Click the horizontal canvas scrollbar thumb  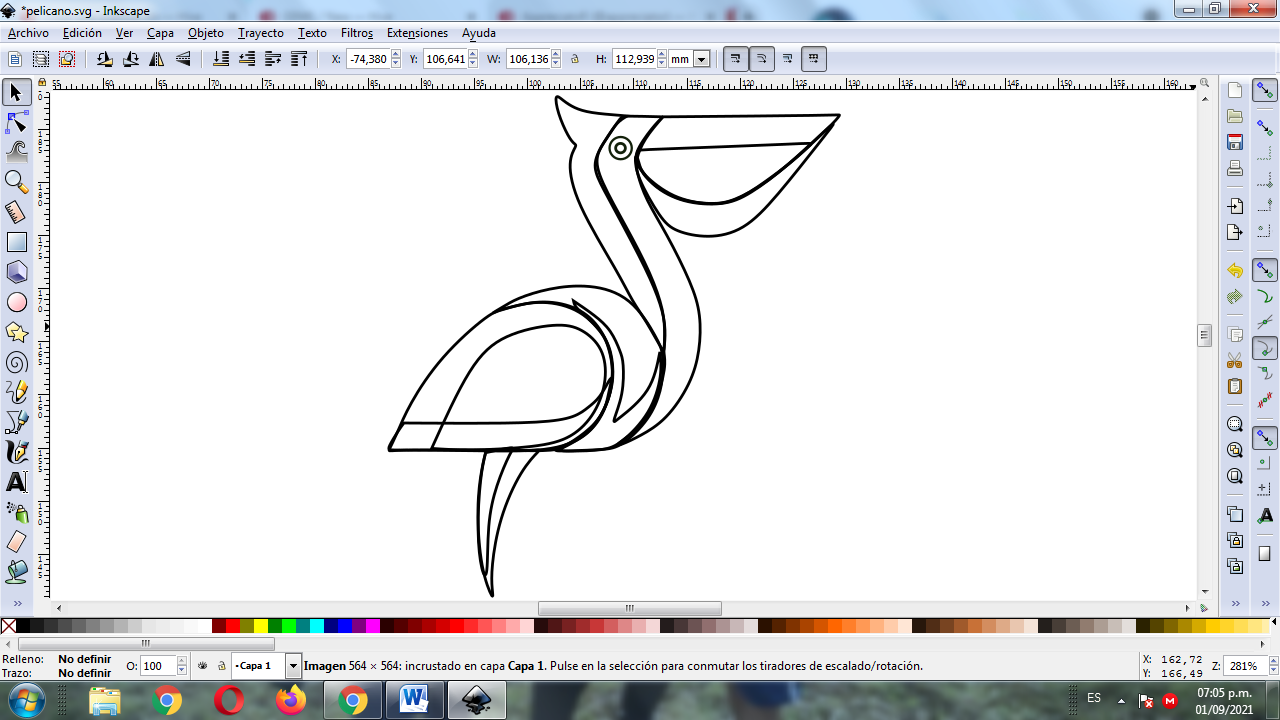(x=630, y=608)
